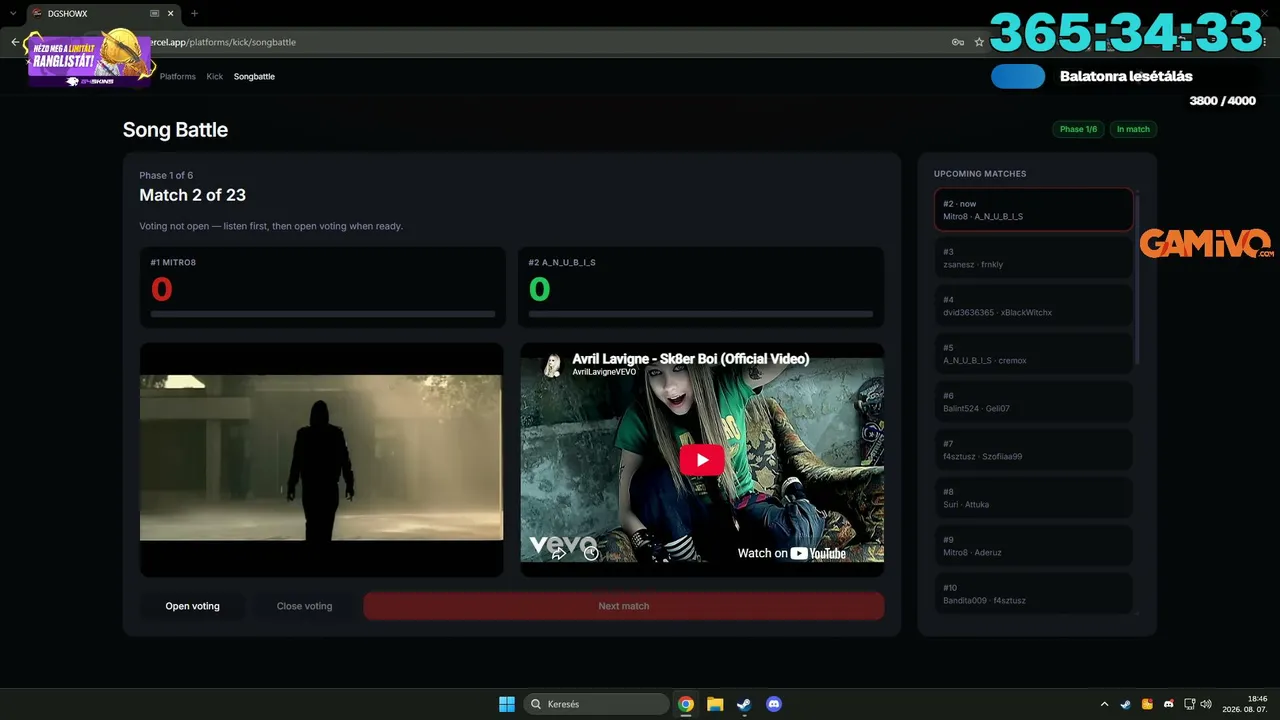Open File Explorer from the taskbar
The height and width of the screenshot is (720, 1280).
tap(715, 704)
